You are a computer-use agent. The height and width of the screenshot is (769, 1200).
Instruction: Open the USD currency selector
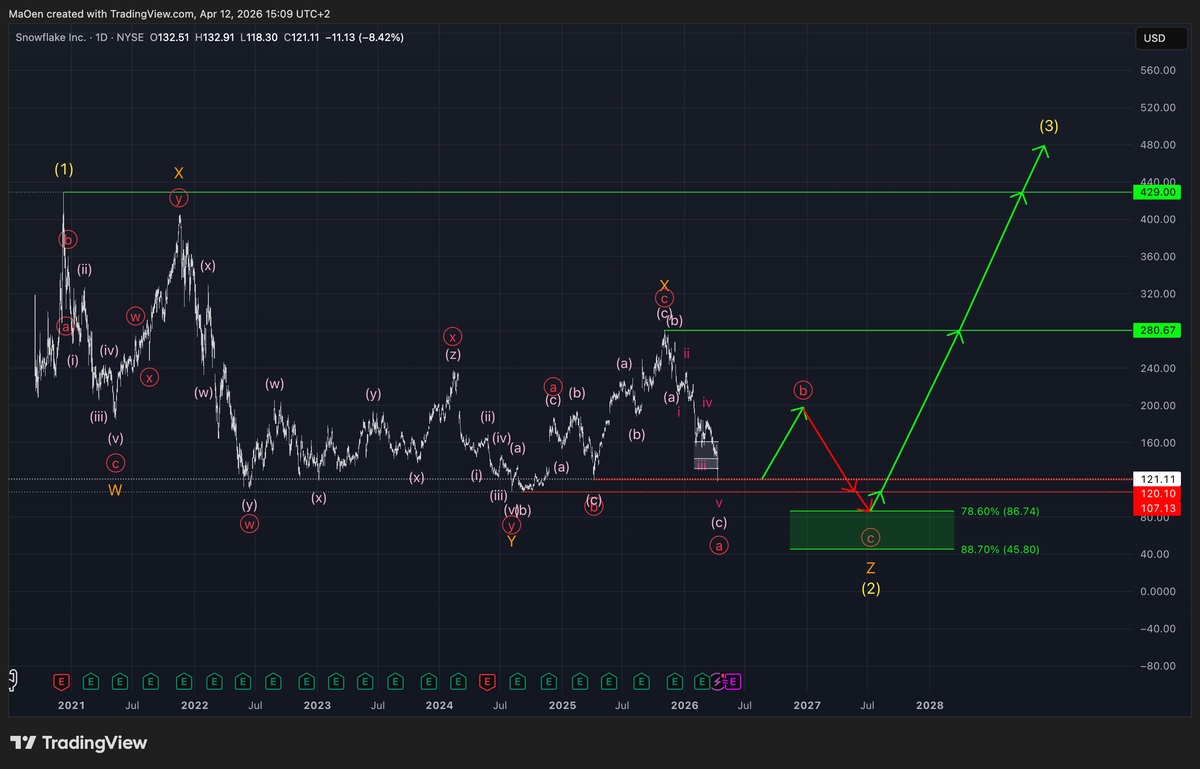(1154, 39)
